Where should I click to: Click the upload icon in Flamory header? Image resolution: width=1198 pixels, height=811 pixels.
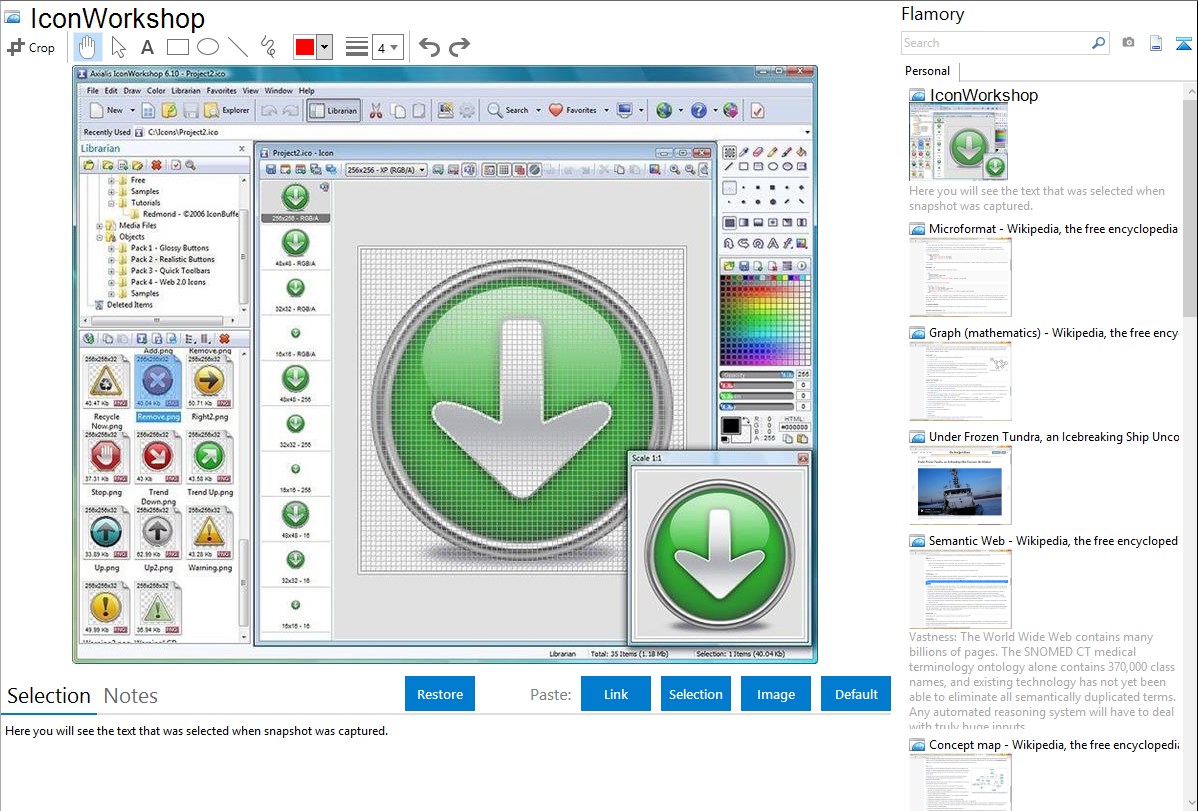click(x=1183, y=43)
